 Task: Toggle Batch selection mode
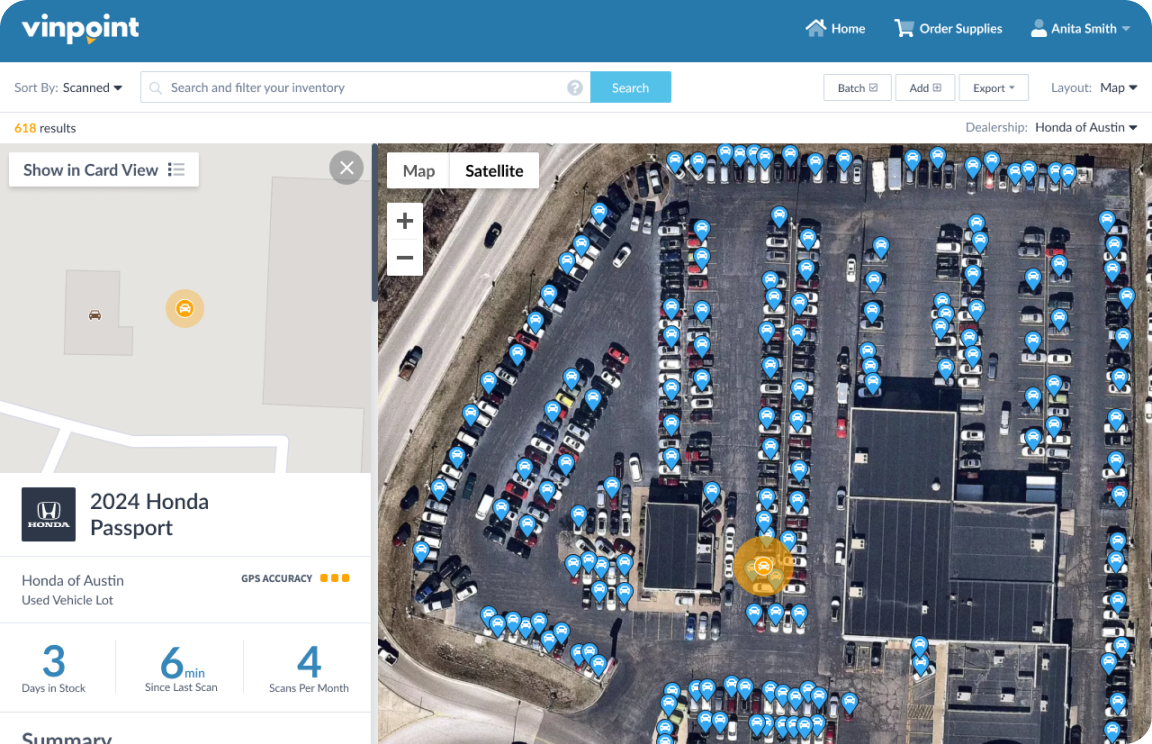[857, 88]
